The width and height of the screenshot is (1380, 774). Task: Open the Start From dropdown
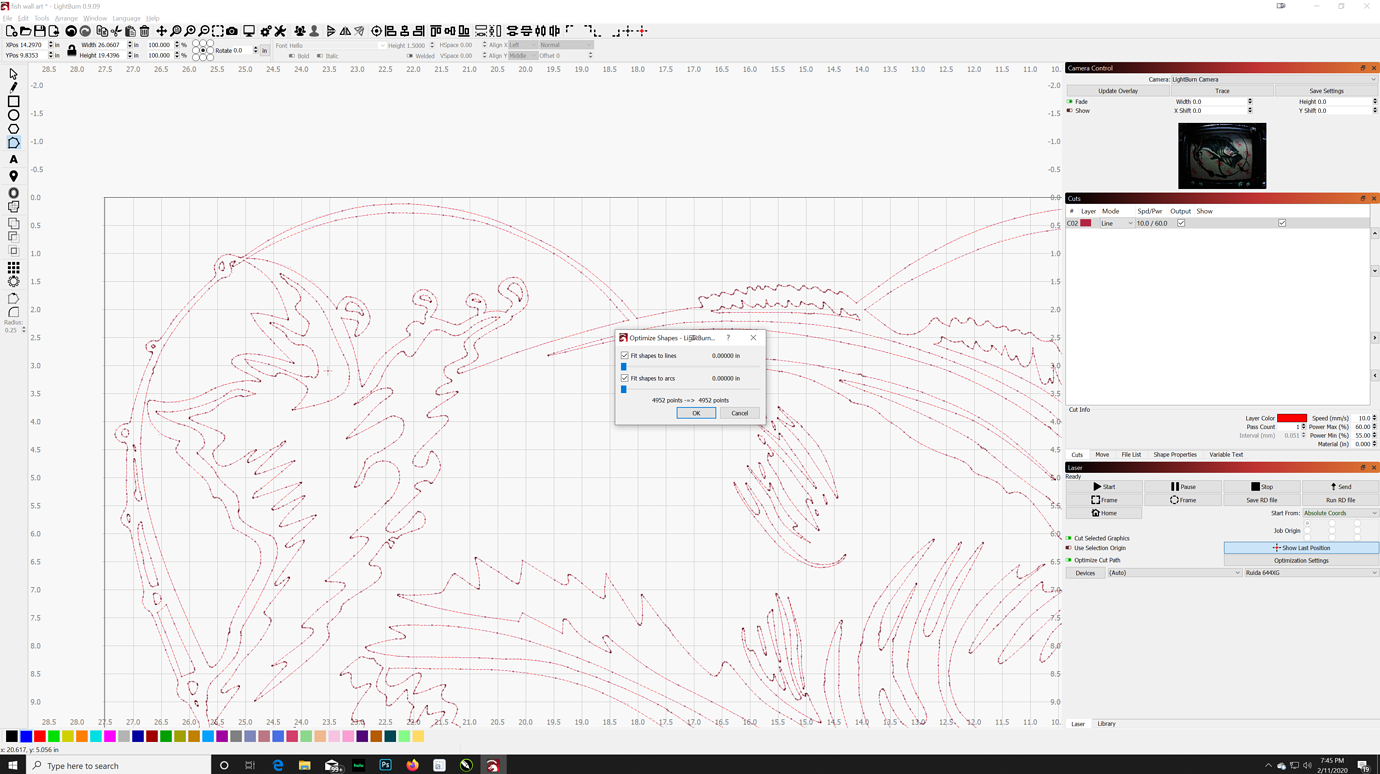(1340, 512)
